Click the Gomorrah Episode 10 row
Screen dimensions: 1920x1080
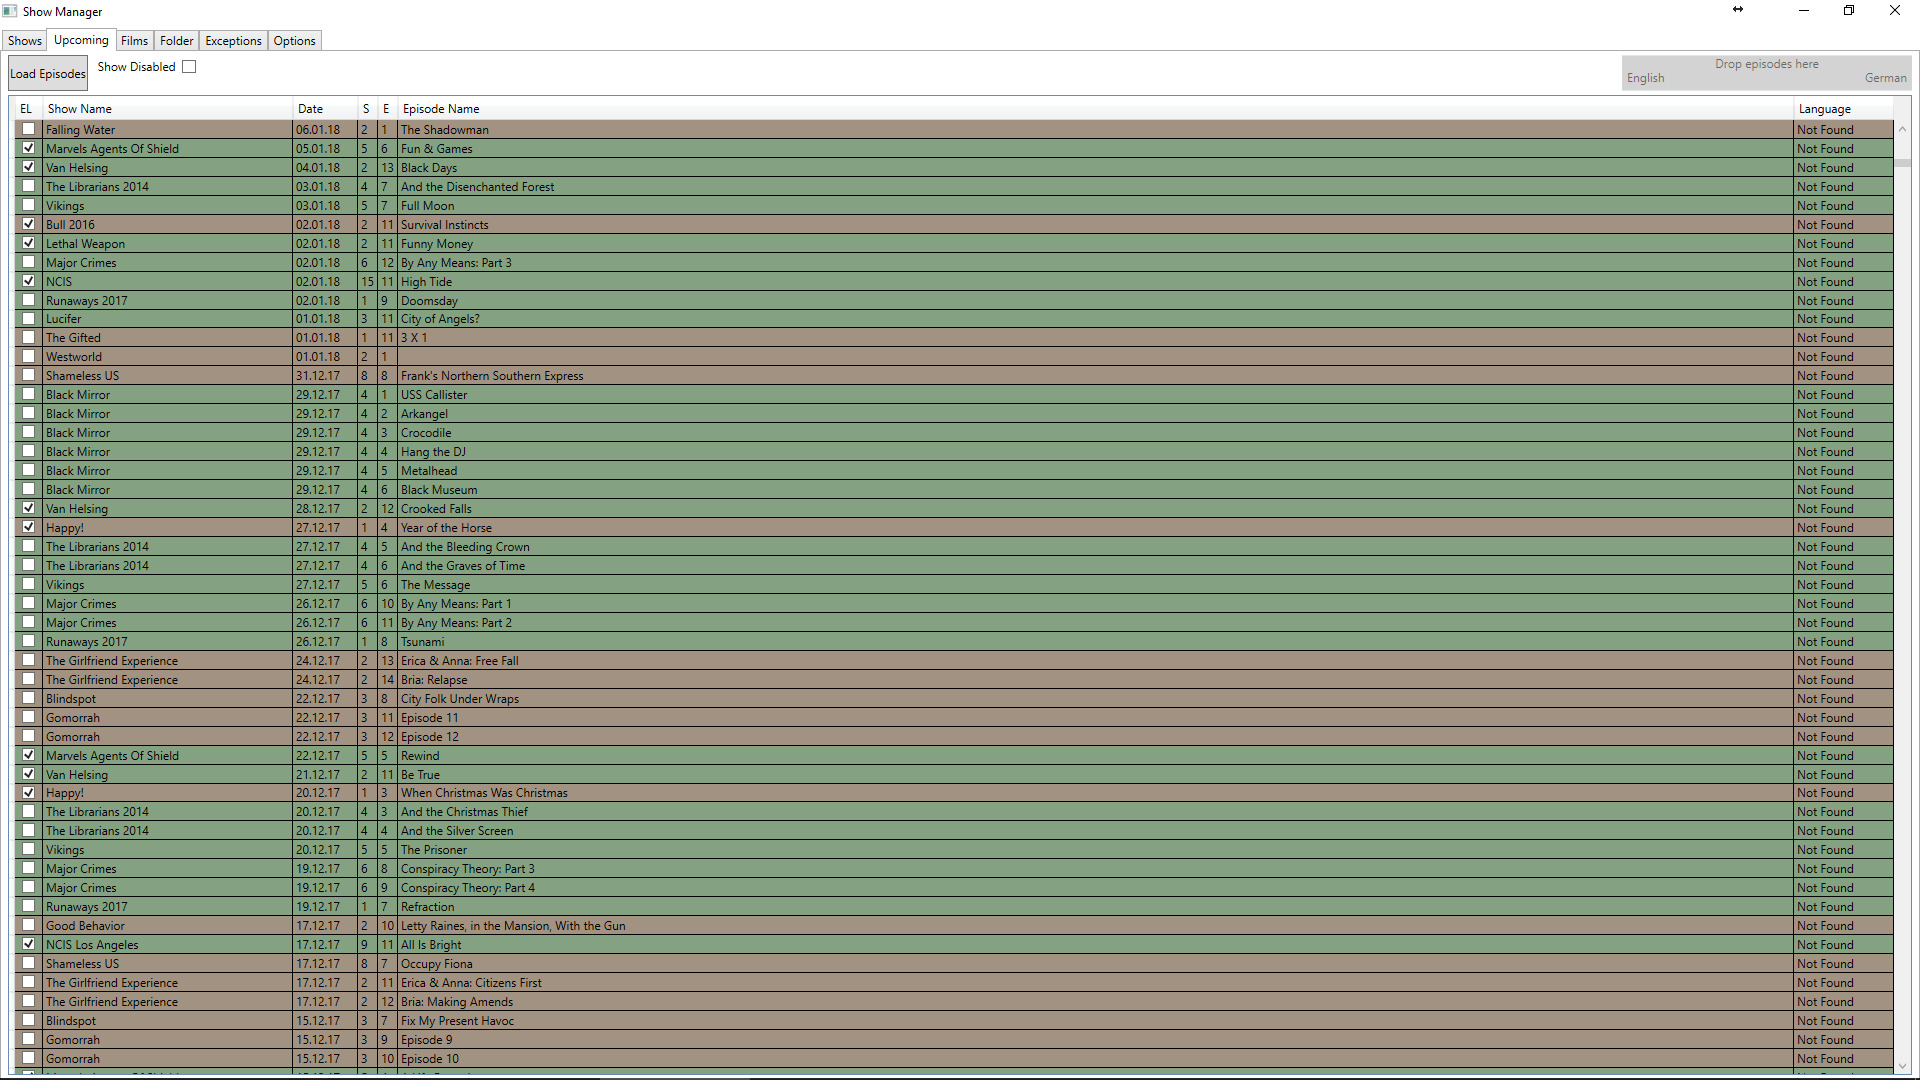point(953,1059)
